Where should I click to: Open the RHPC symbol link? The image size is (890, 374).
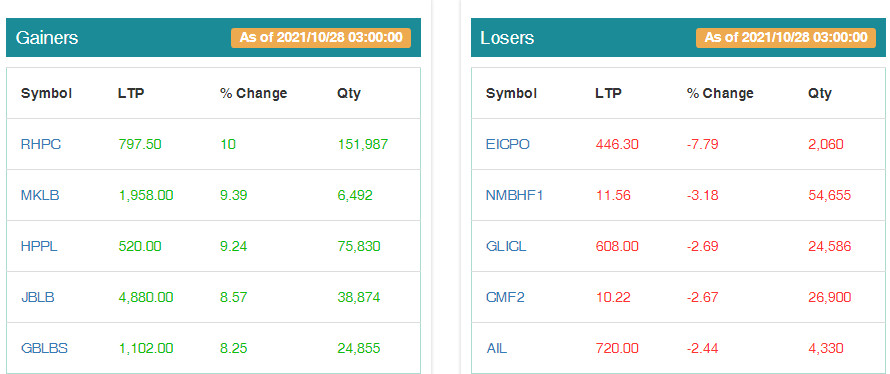(41, 144)
